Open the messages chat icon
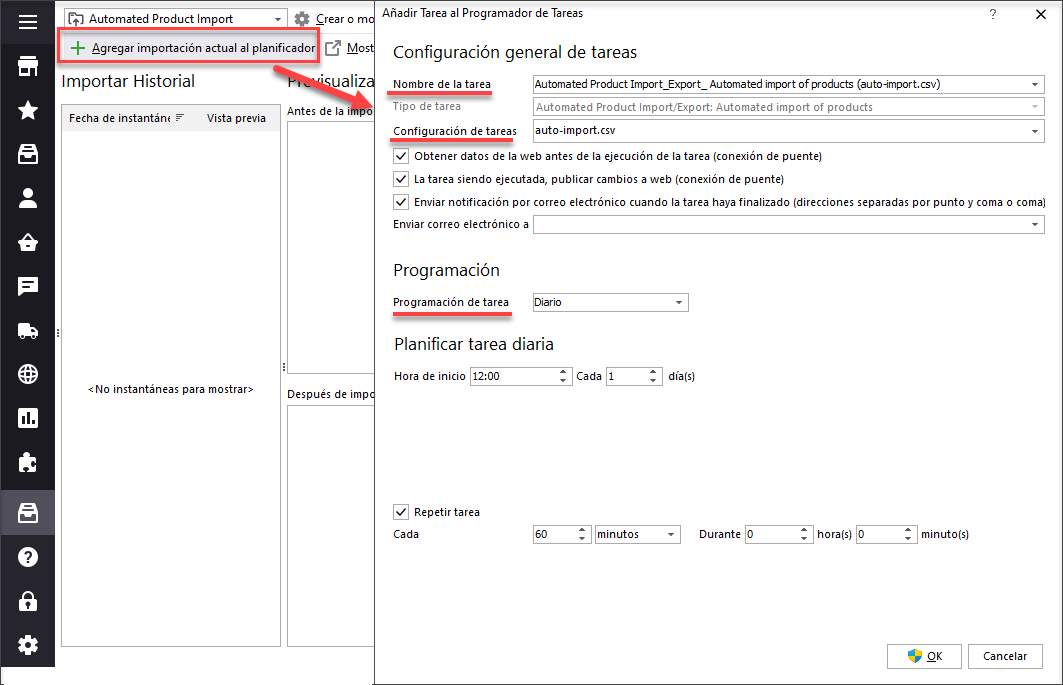 coord(28,286)
